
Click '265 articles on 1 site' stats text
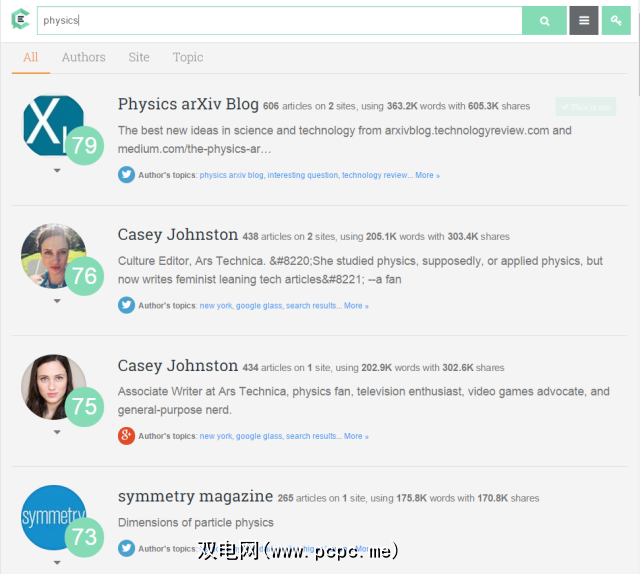(x=322, y=498)
